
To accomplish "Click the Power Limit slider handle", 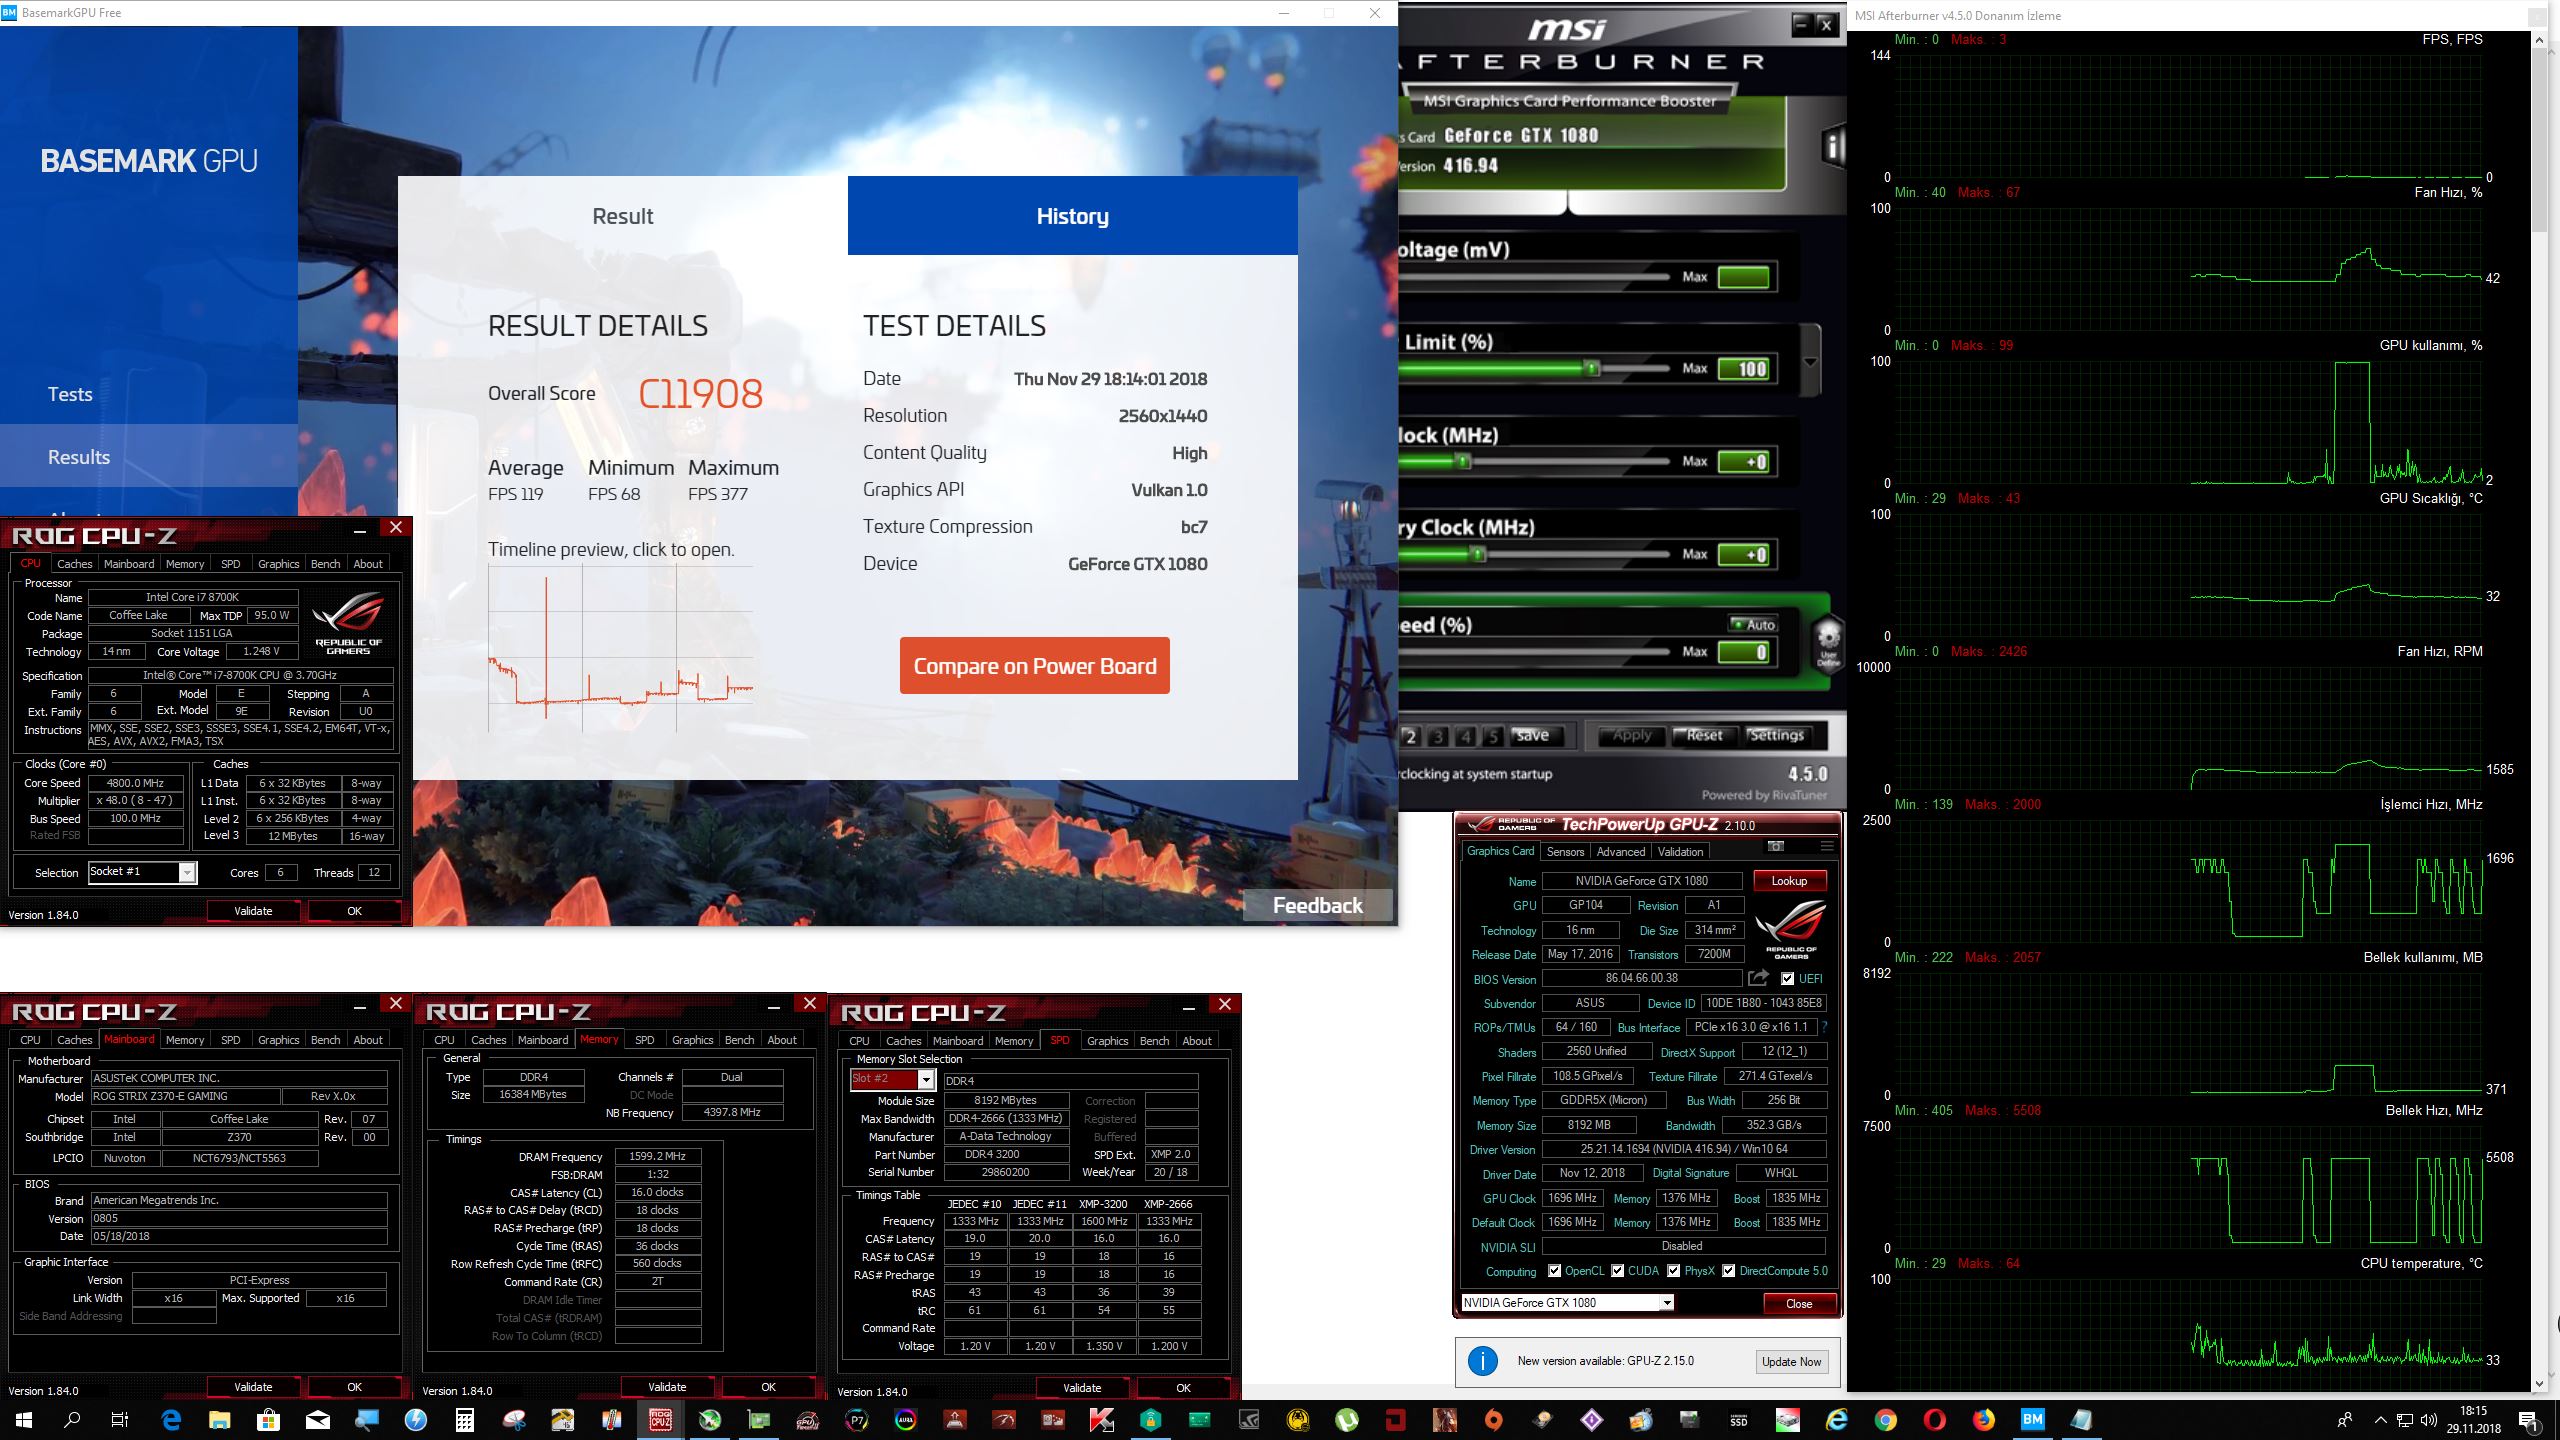I will (x=1592, y=369).
